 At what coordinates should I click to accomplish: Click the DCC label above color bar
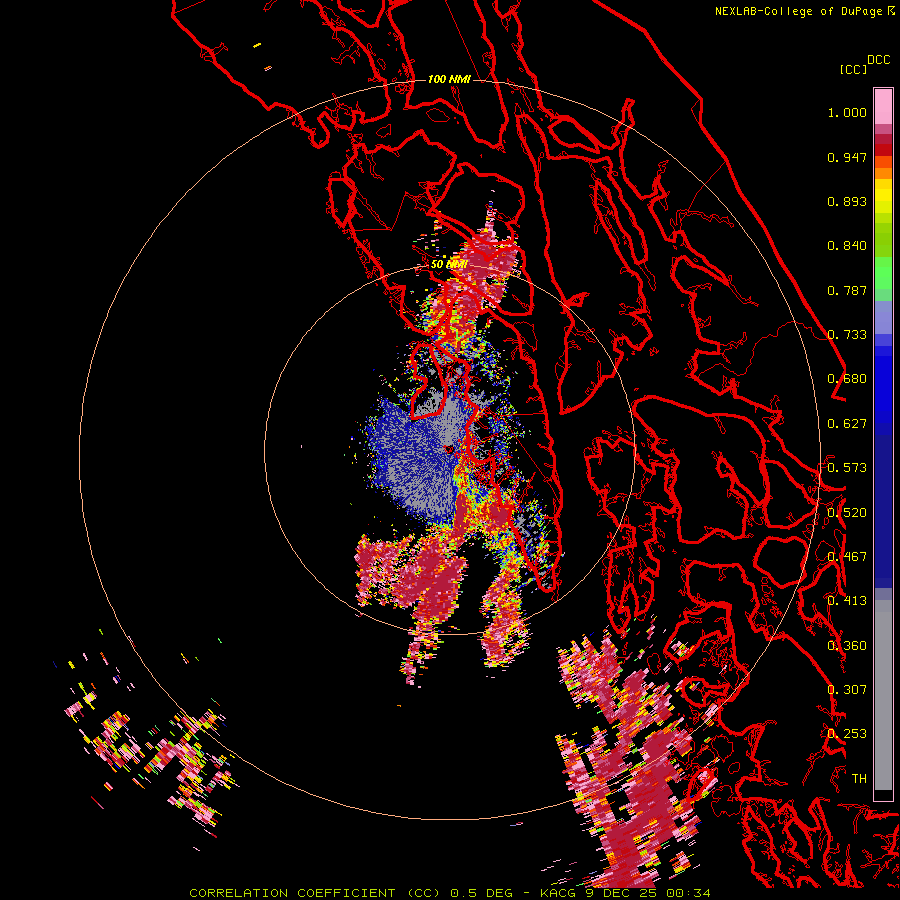pyautogui.click(x=878, y=60)
